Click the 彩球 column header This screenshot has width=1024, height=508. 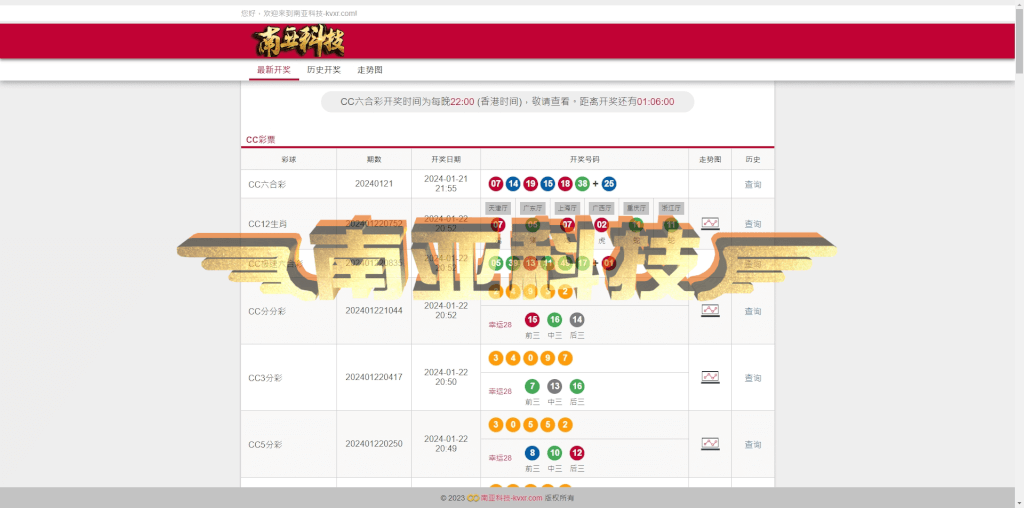289,159
